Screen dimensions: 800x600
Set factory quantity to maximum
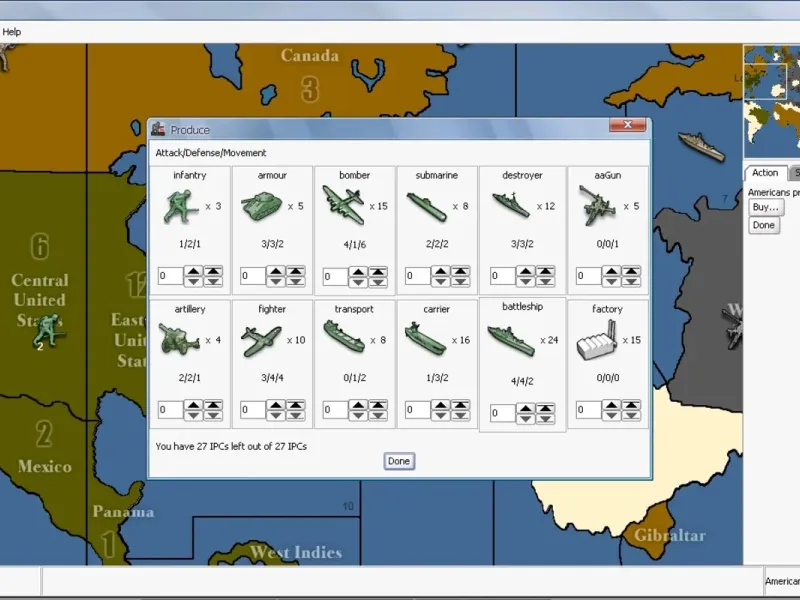click(x=632, y=405)
